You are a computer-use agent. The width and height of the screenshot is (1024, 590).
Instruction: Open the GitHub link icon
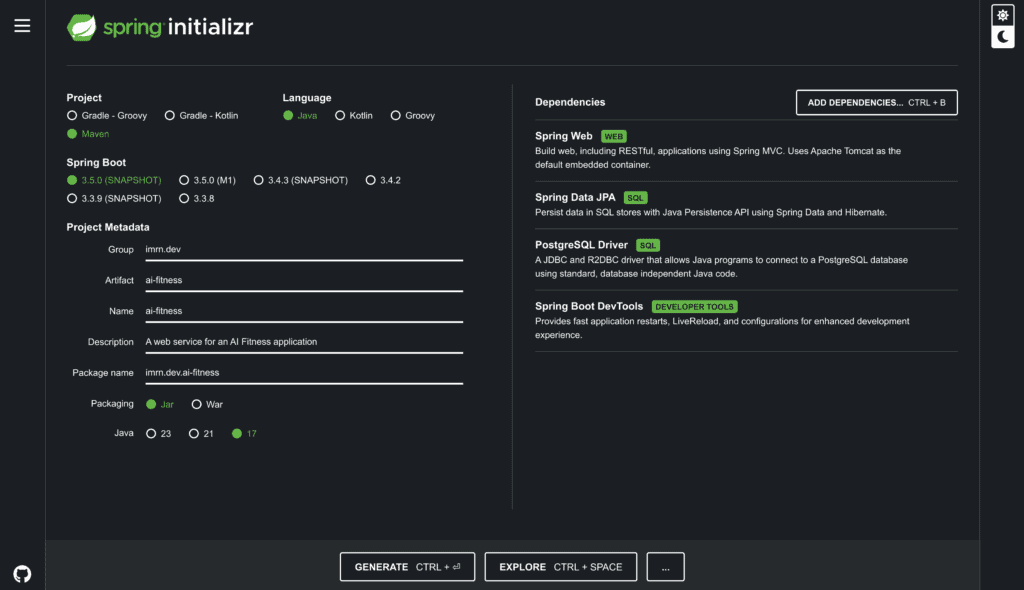click(x=22, y=574)
